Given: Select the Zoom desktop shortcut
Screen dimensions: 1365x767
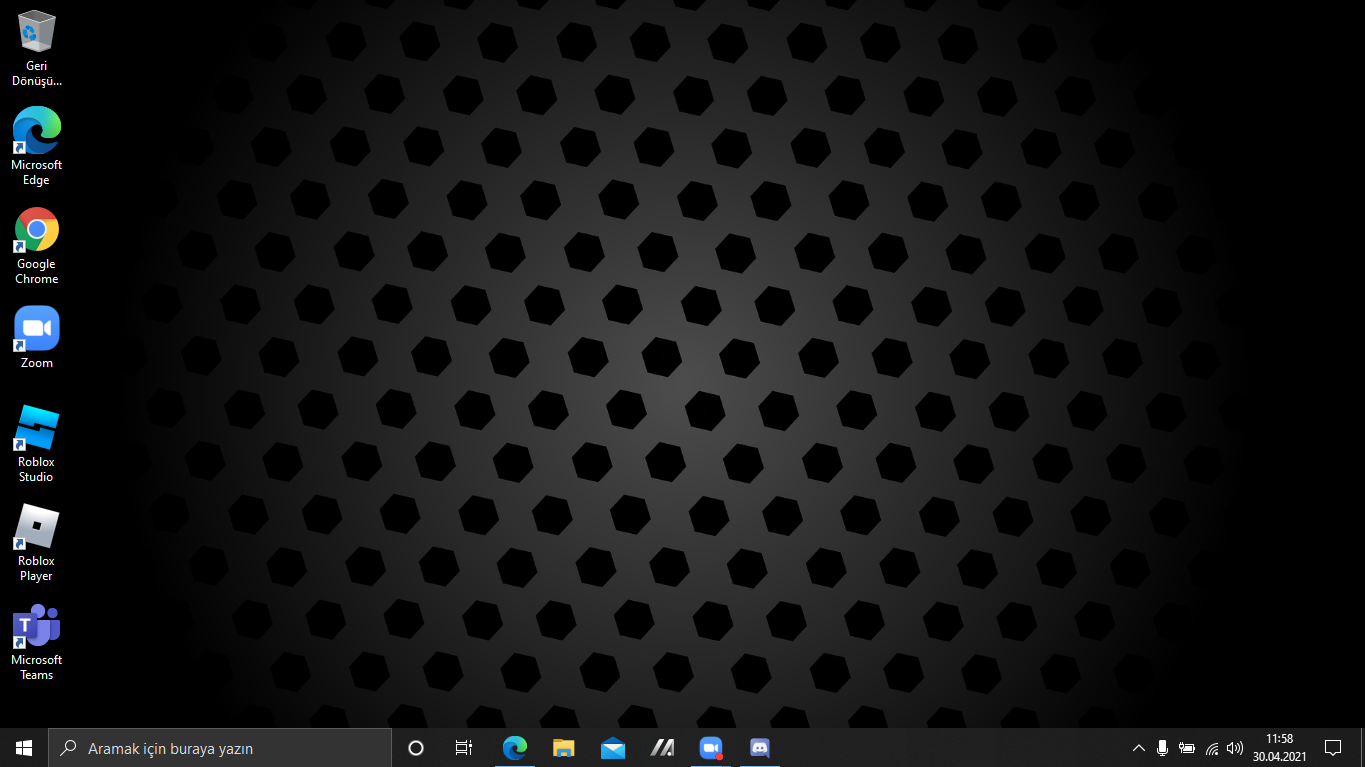Looking at the screenshot, I should [x=37, y=337].
